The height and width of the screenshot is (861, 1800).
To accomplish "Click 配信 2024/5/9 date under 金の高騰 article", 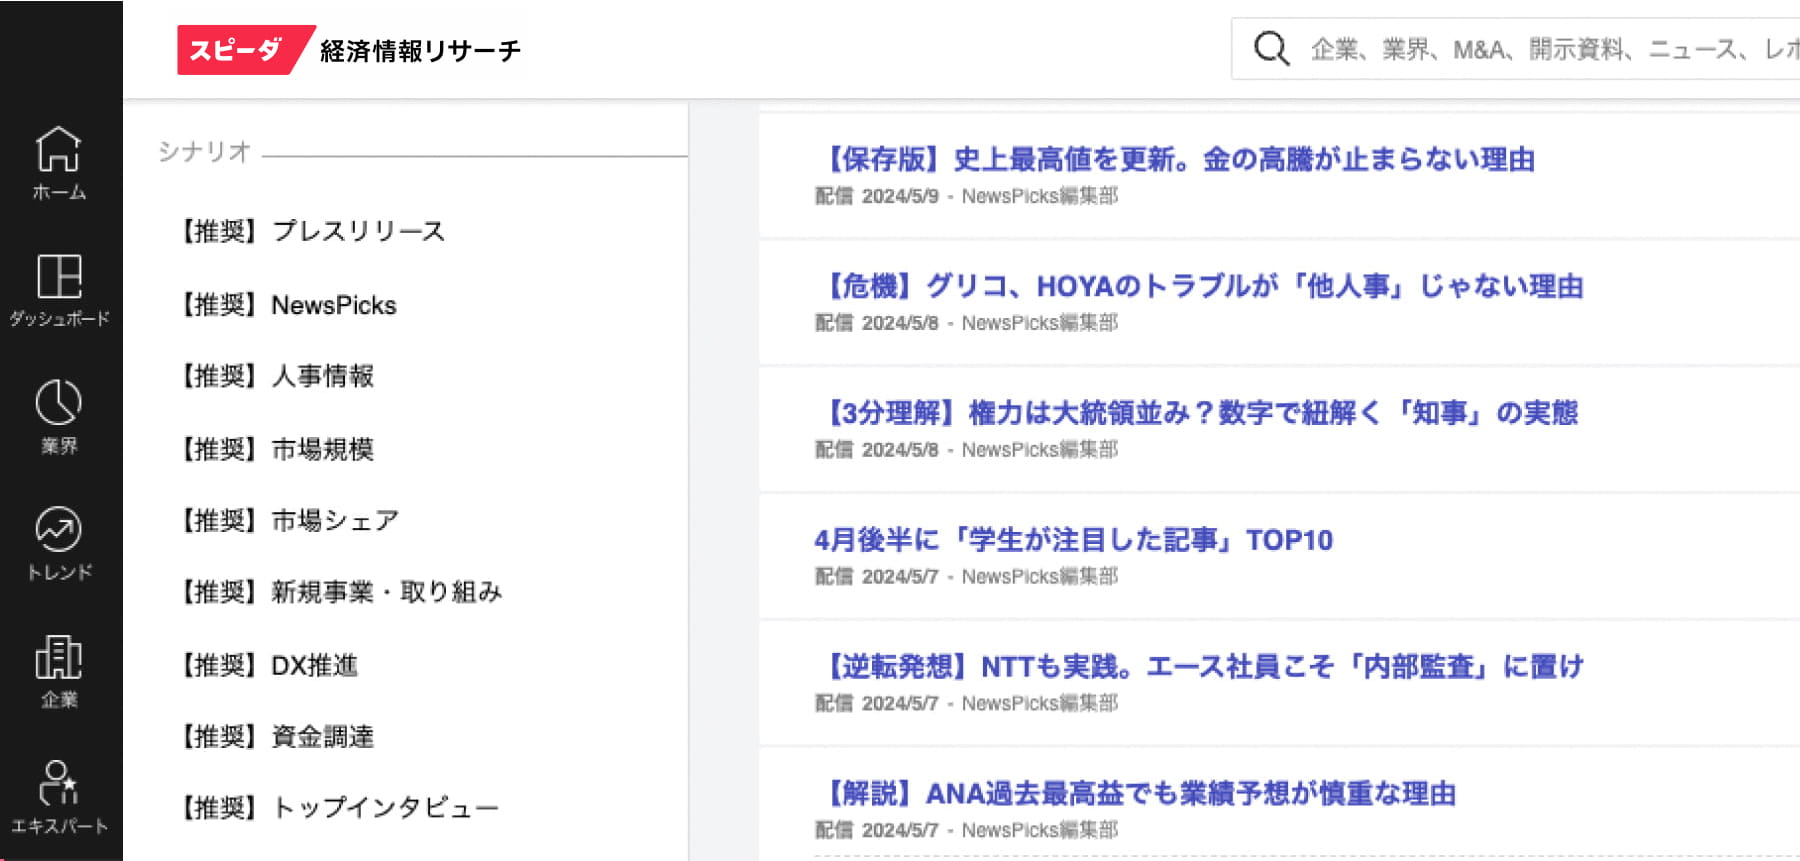I will point(877,196).
